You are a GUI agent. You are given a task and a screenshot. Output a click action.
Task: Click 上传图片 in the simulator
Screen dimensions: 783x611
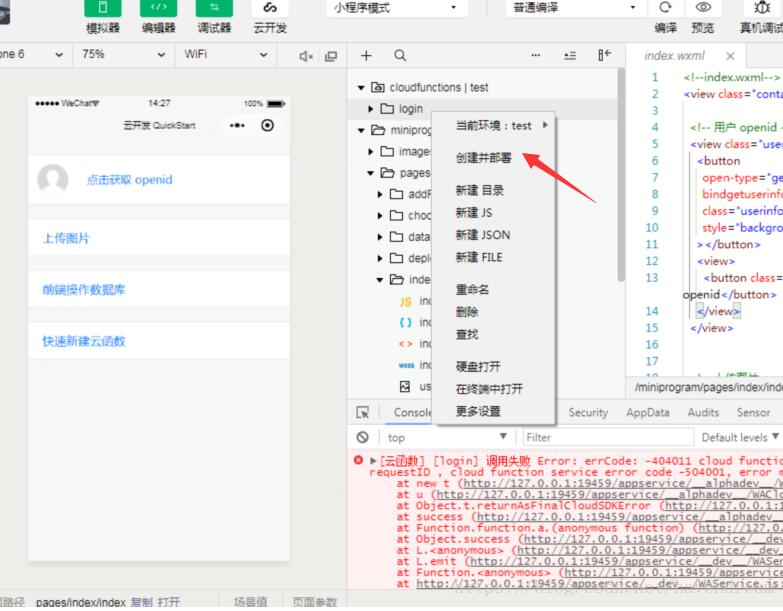pyautogui.click(x=65, y=239)
